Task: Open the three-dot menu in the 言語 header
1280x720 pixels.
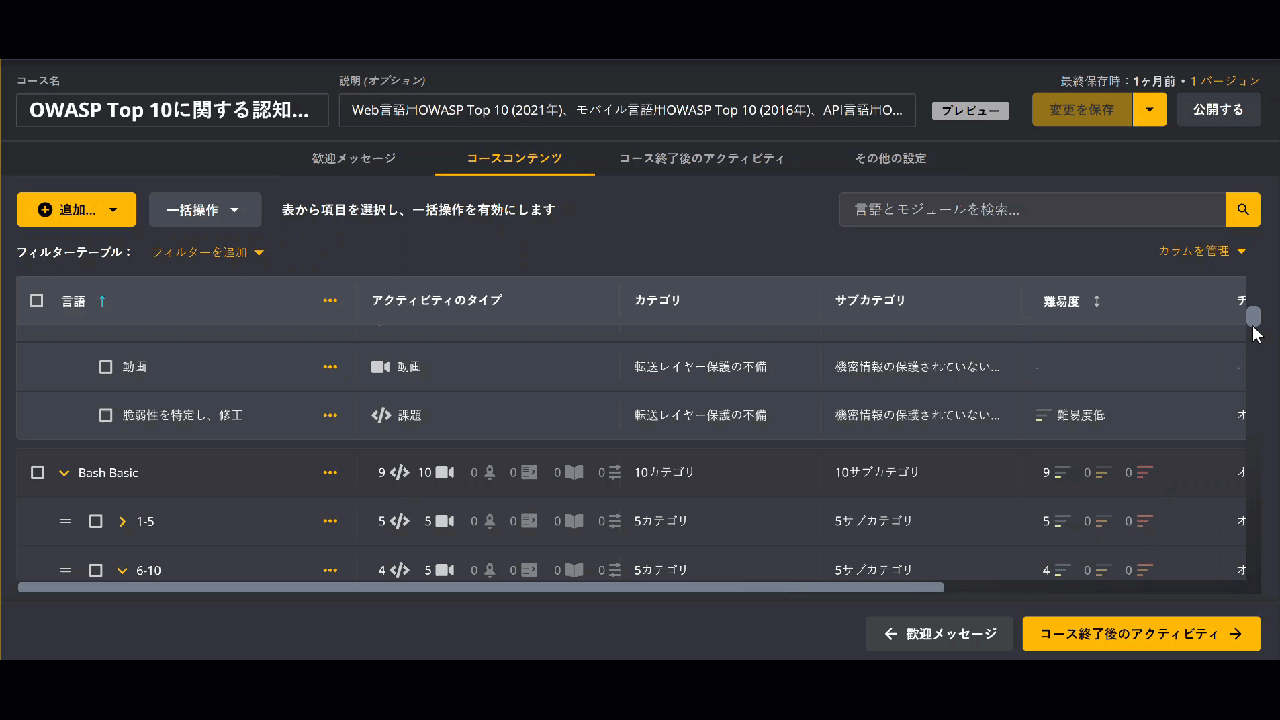Action: pyautogui.click(x=330, y=301)
